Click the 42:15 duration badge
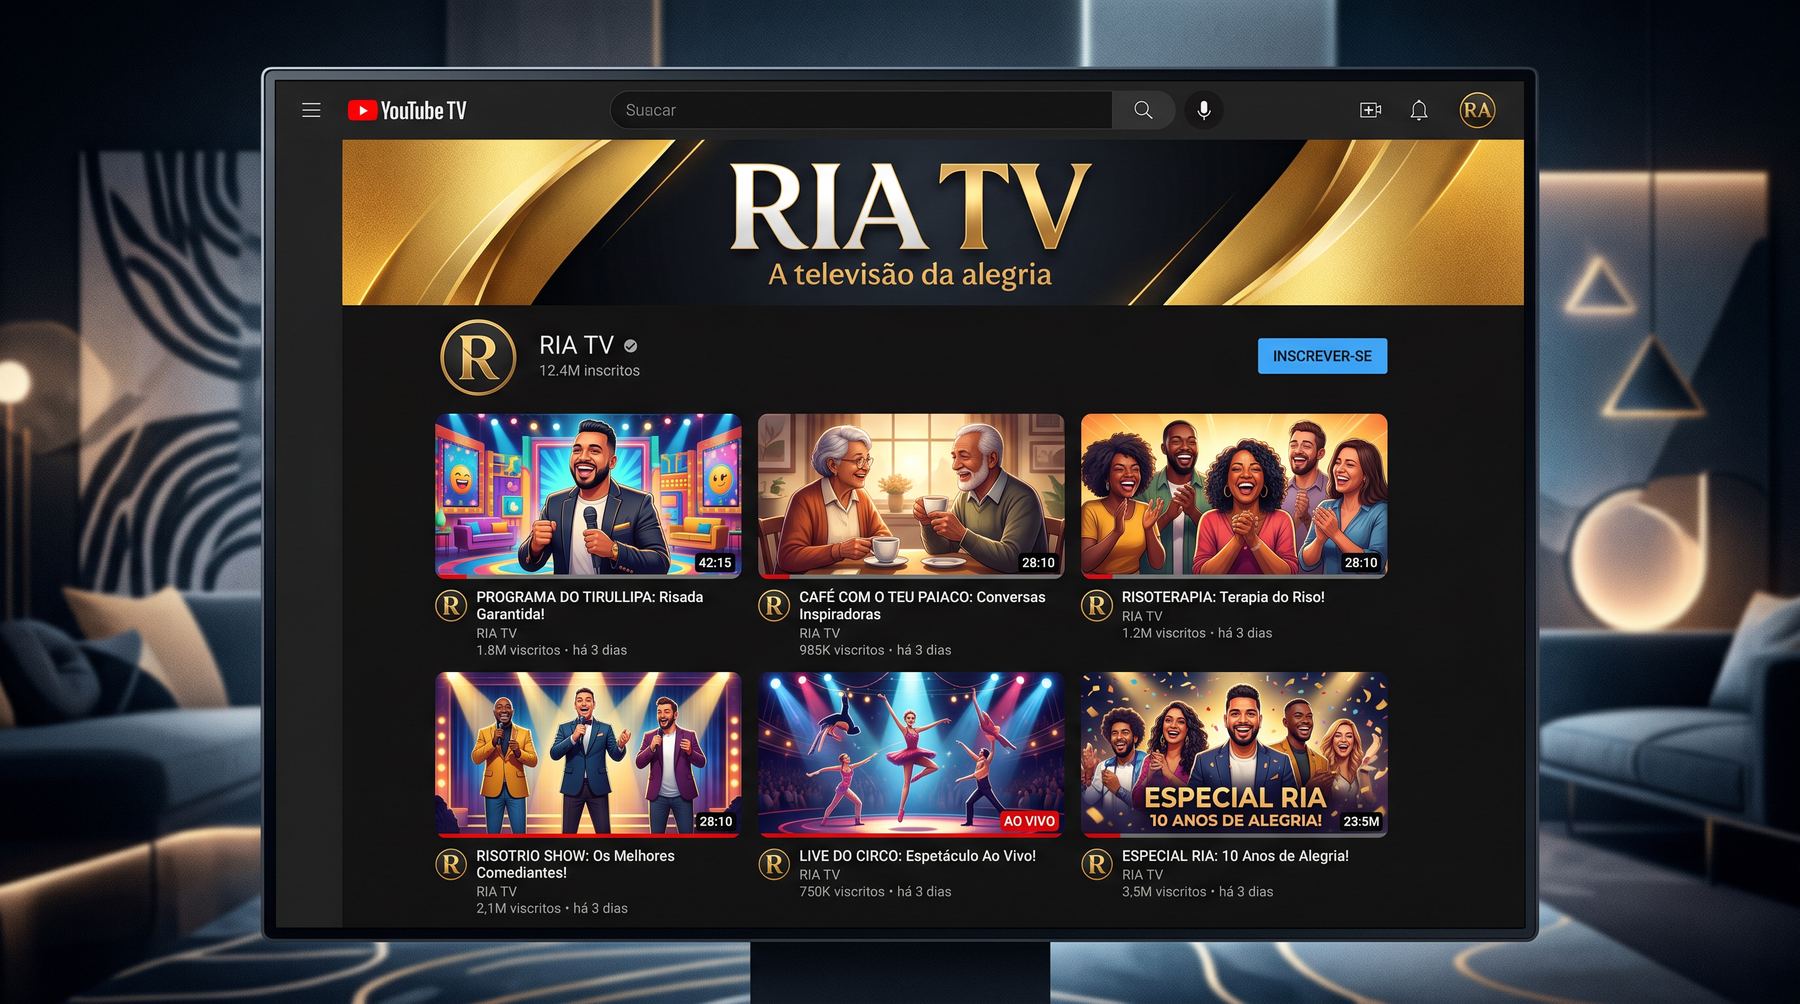The width and height of the screenshot is (1800, 1004). (x=715, y=563)
